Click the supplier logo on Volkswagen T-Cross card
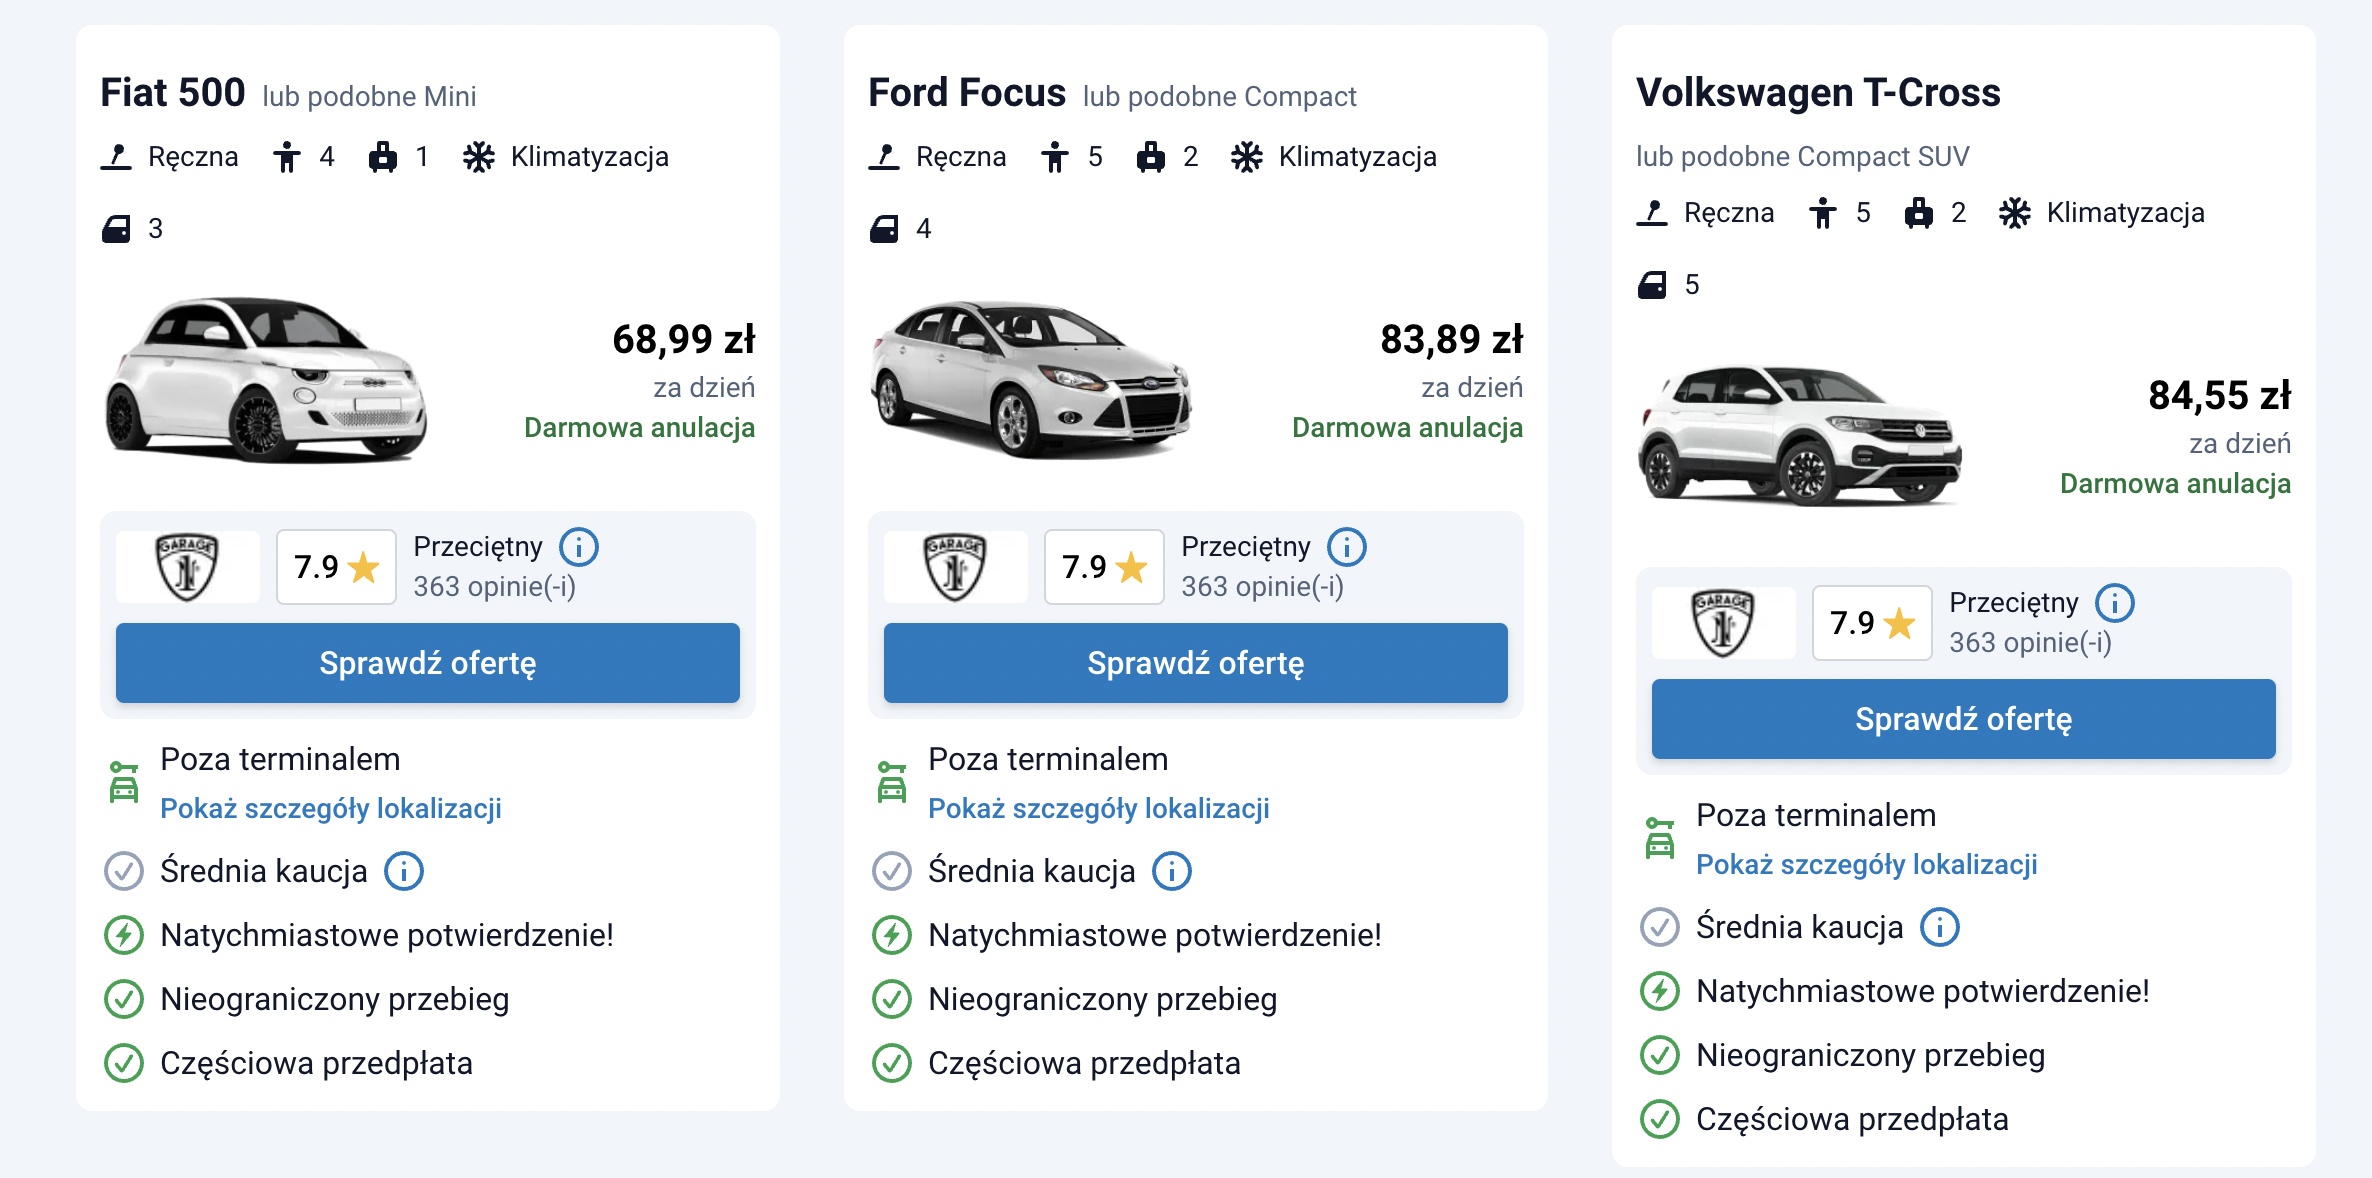 1723,623
